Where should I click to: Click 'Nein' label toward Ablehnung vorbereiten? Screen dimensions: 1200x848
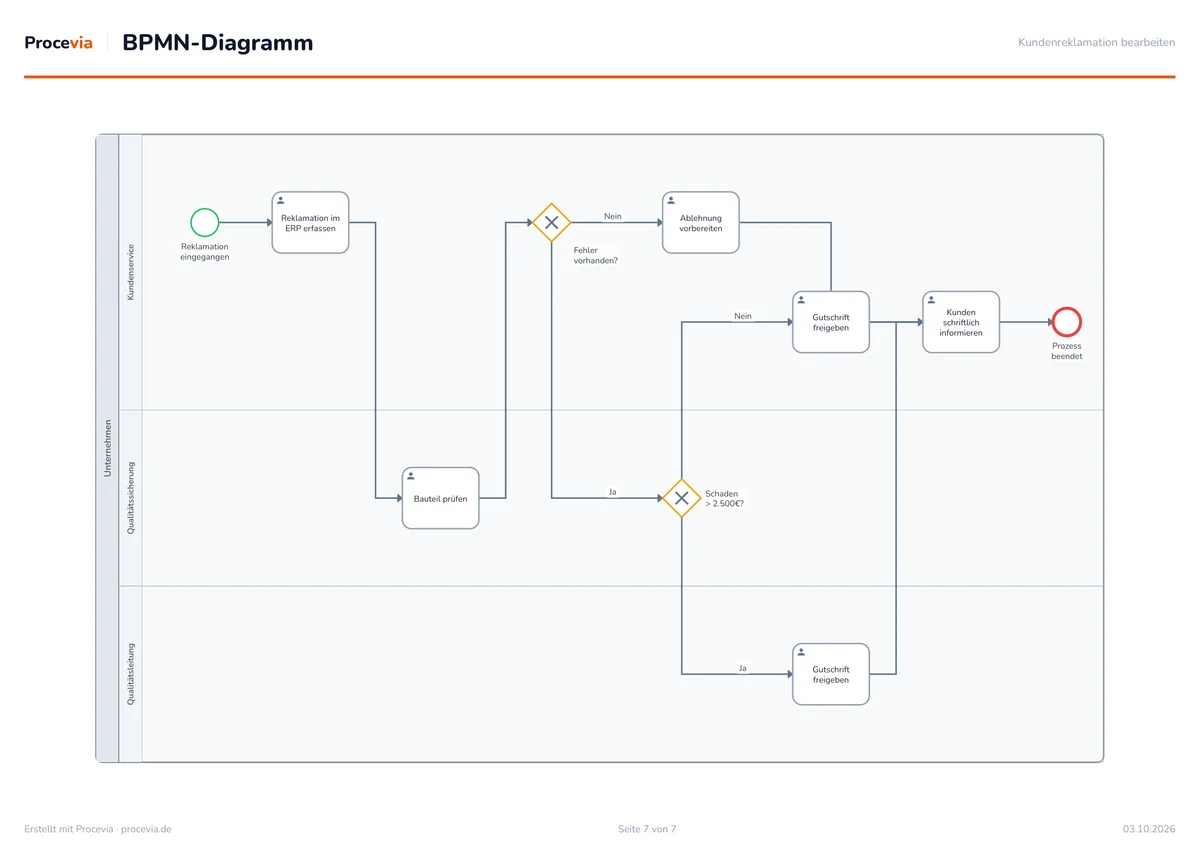[x=613, y=216]
